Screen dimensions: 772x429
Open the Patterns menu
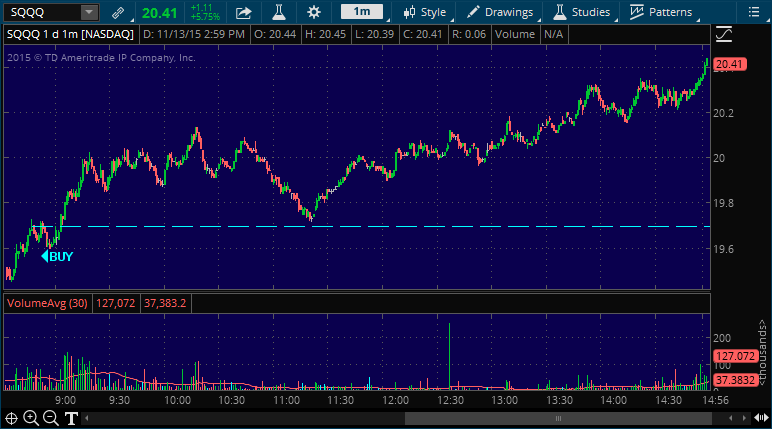click(x=661, y=12)
